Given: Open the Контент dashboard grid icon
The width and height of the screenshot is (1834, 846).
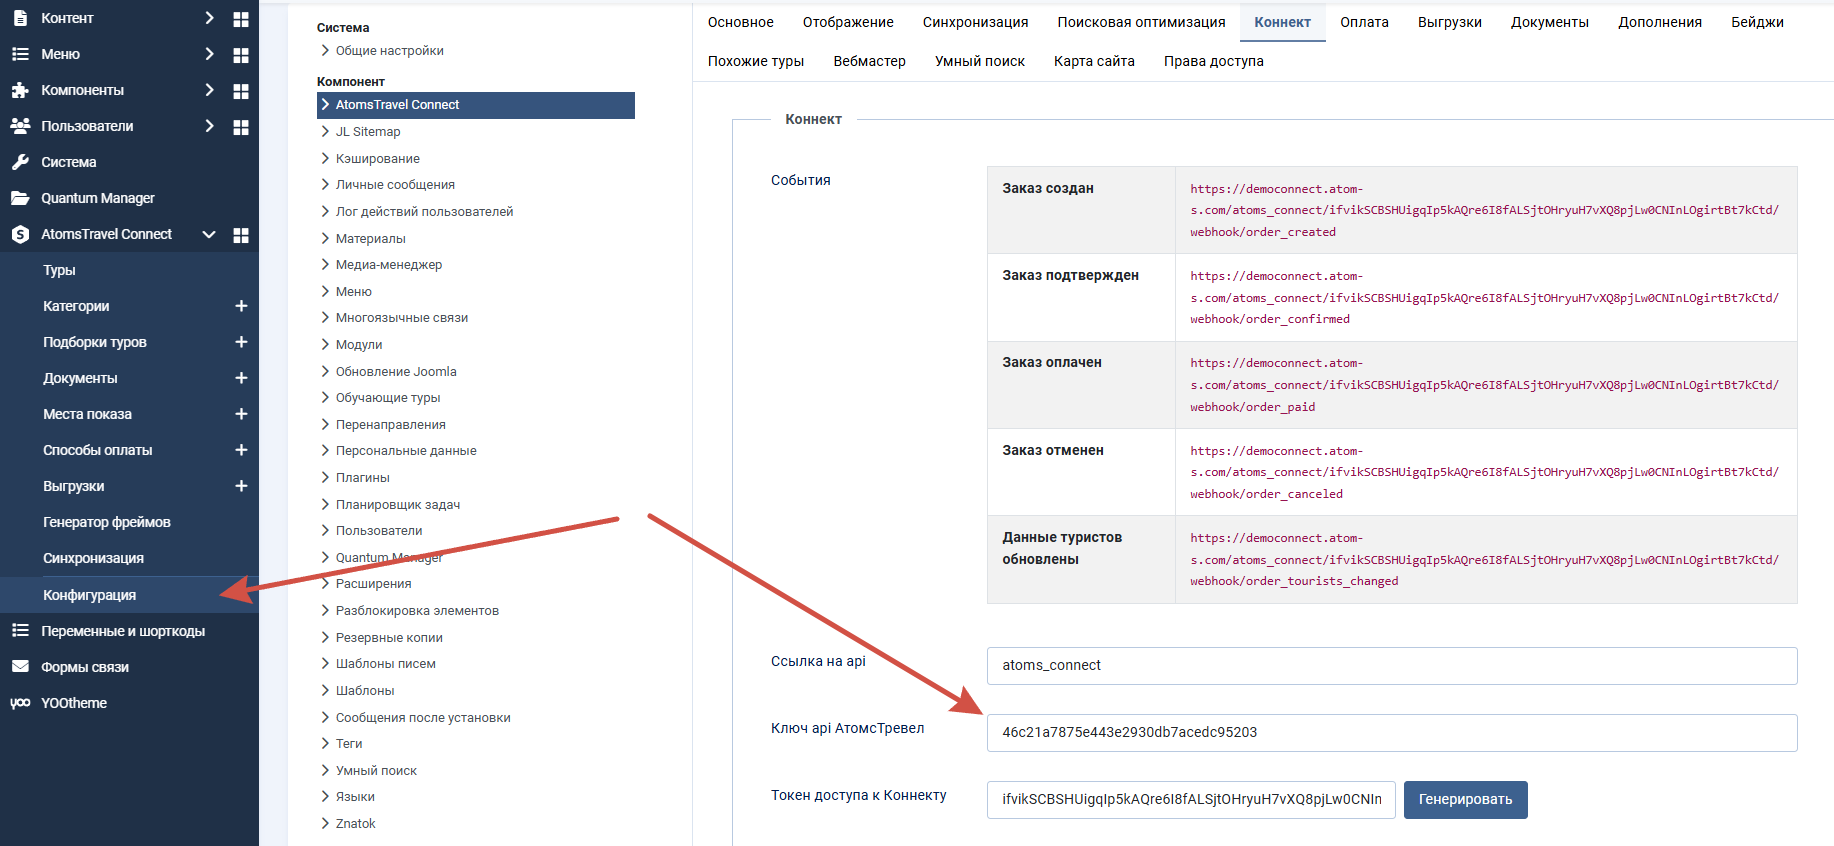Looking at the screenshot, I should pyautogui.click(x=241, y=19).
